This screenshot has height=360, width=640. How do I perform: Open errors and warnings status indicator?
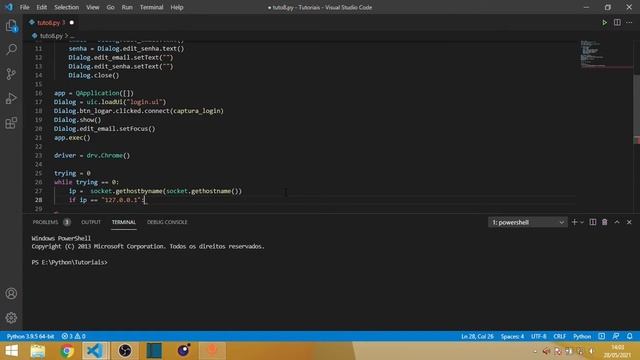click(x=73, y=336)
